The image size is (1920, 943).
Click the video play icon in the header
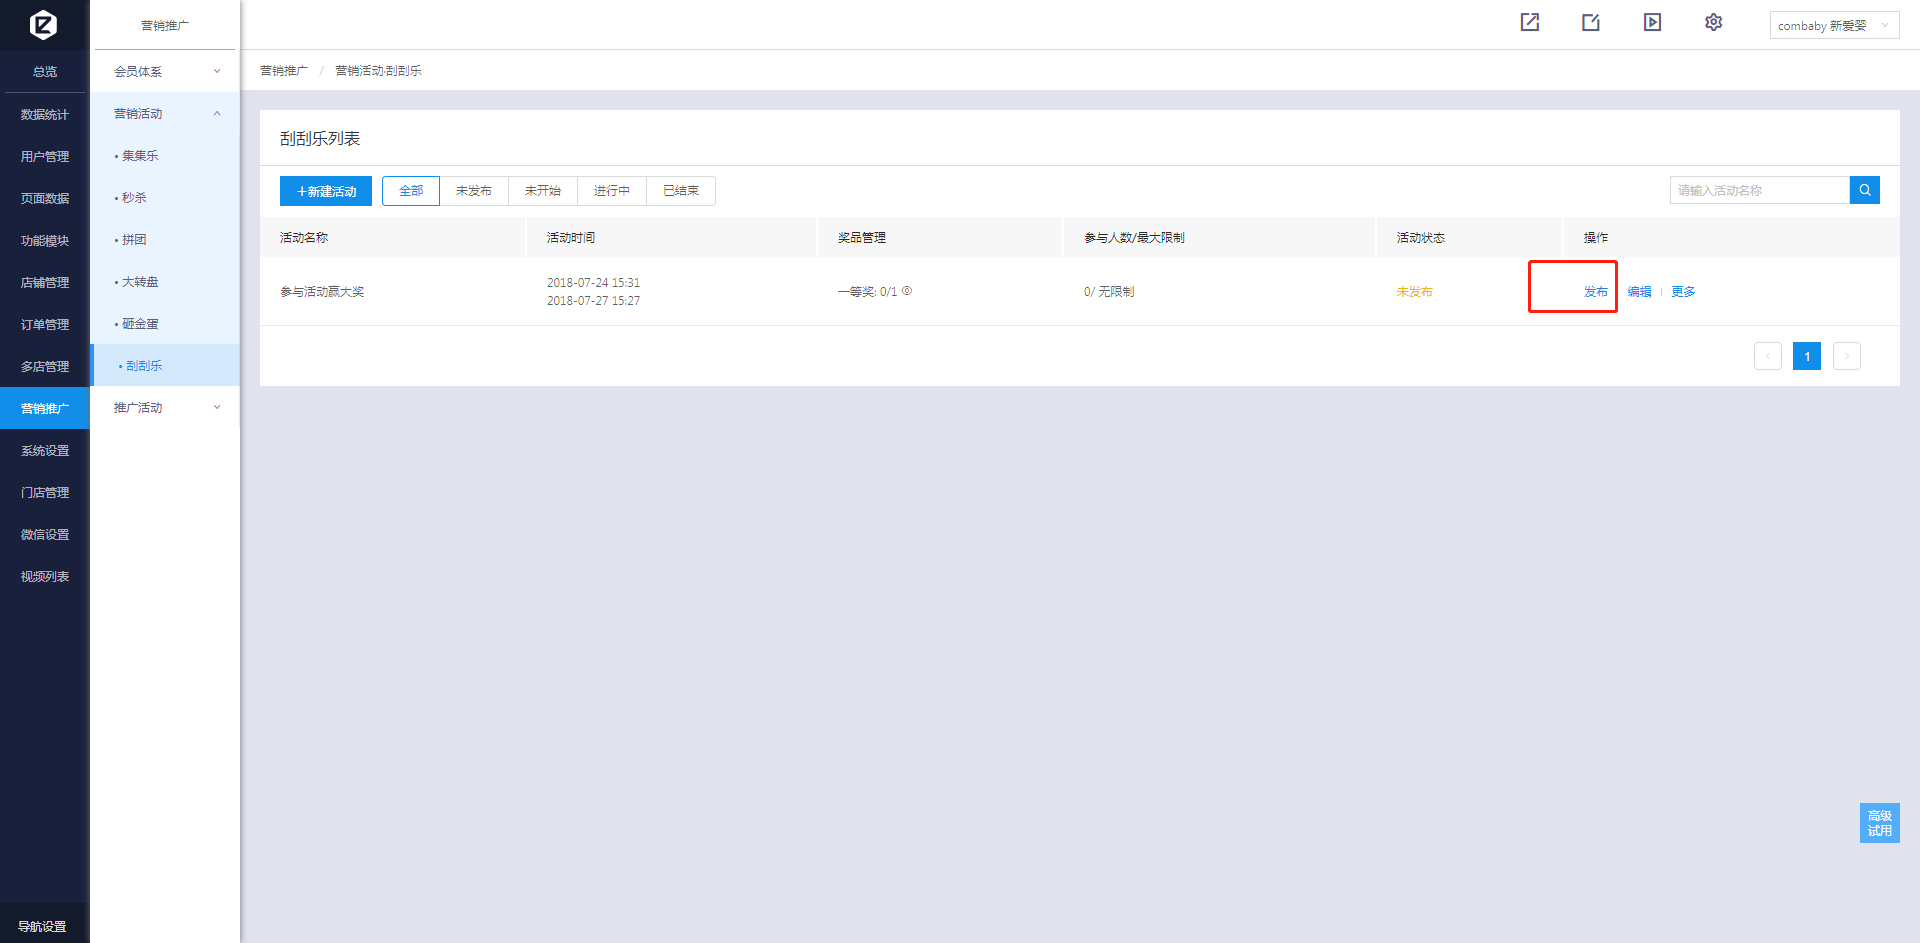click(x=1652, y=22)
